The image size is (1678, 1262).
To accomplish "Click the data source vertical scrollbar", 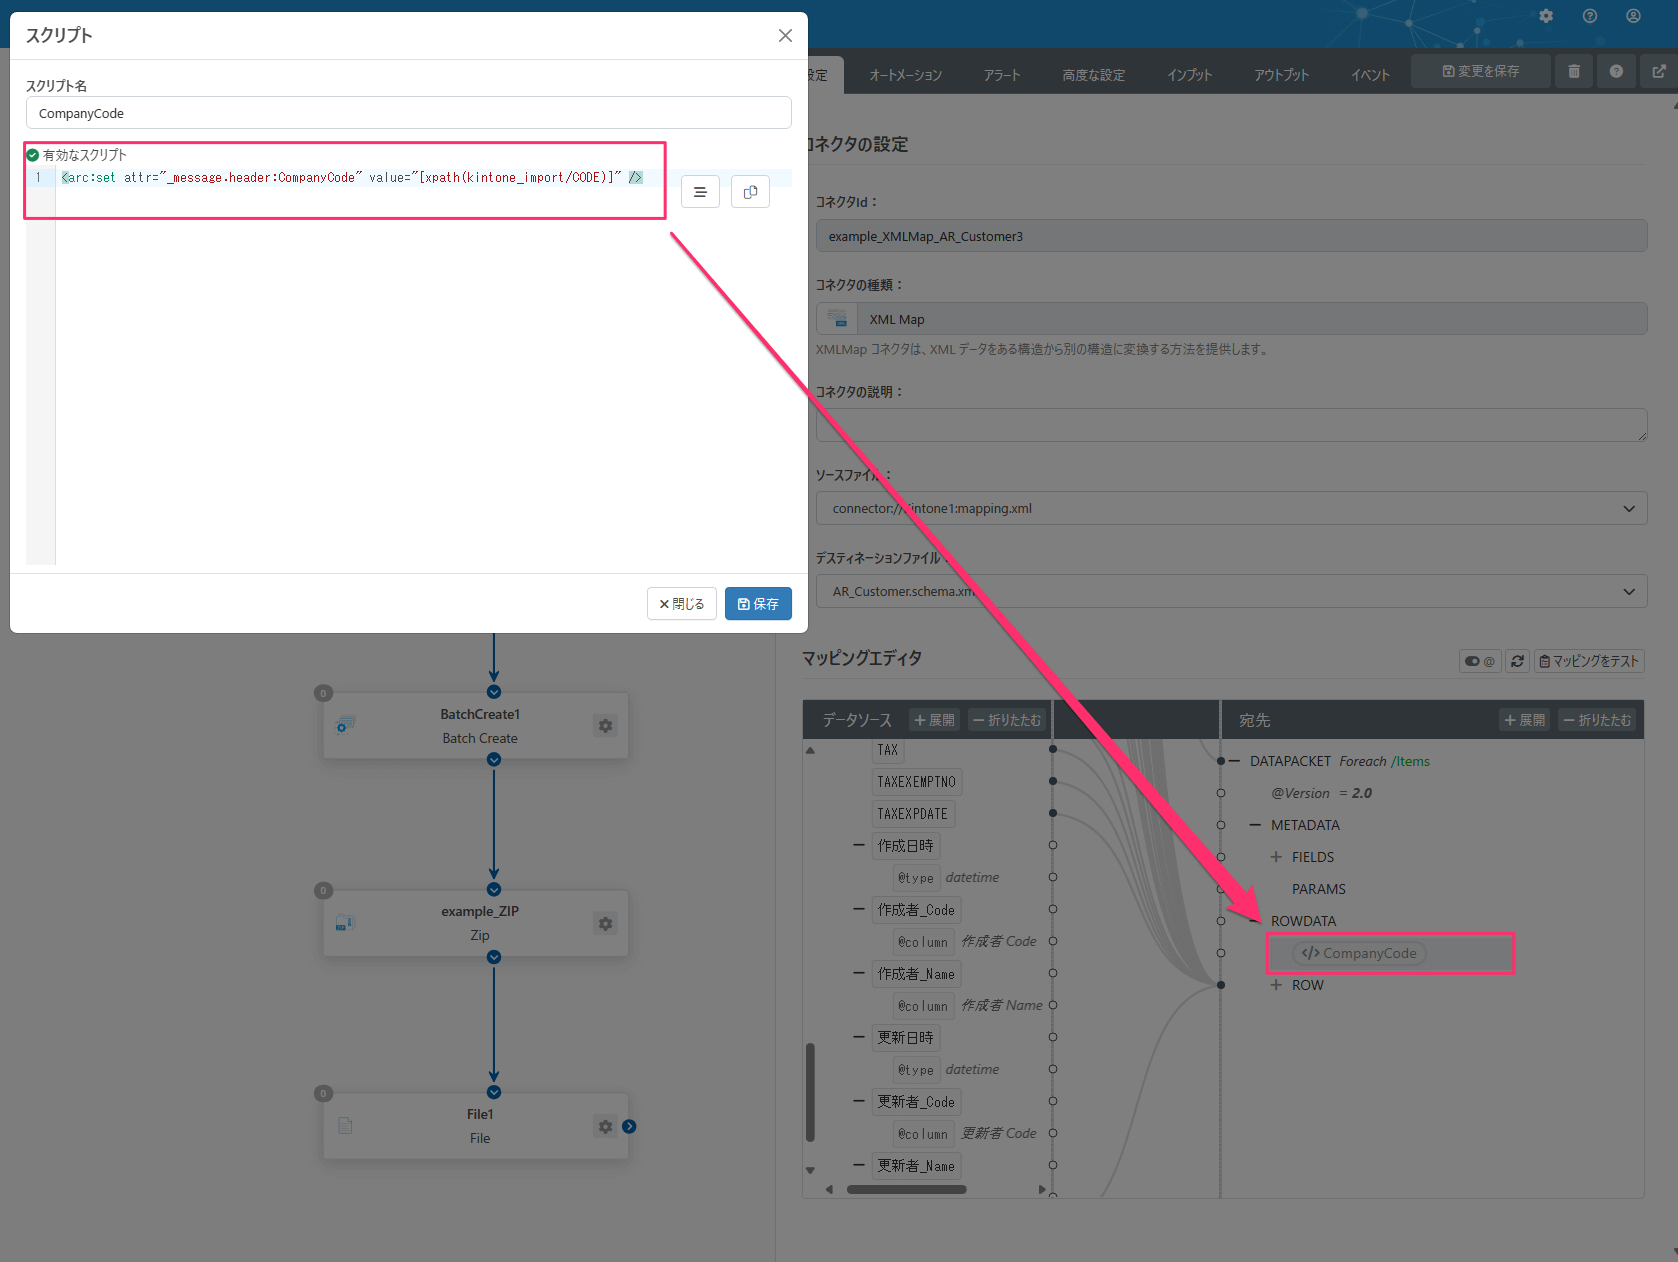I will click(810, 1092).
